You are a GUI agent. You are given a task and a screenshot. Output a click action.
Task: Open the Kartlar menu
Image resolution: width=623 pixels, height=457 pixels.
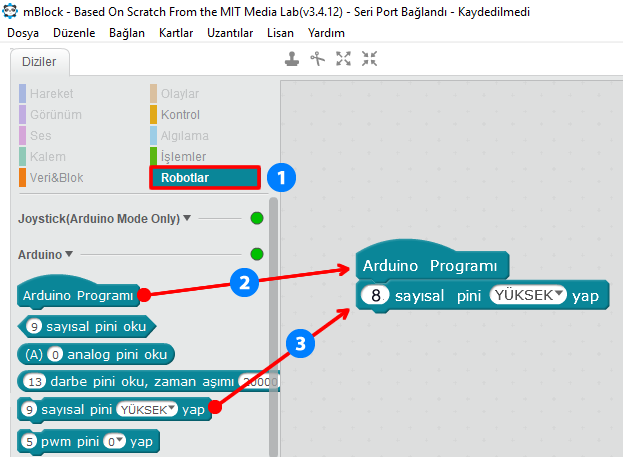pyautogui.click(x=176, y=33)
